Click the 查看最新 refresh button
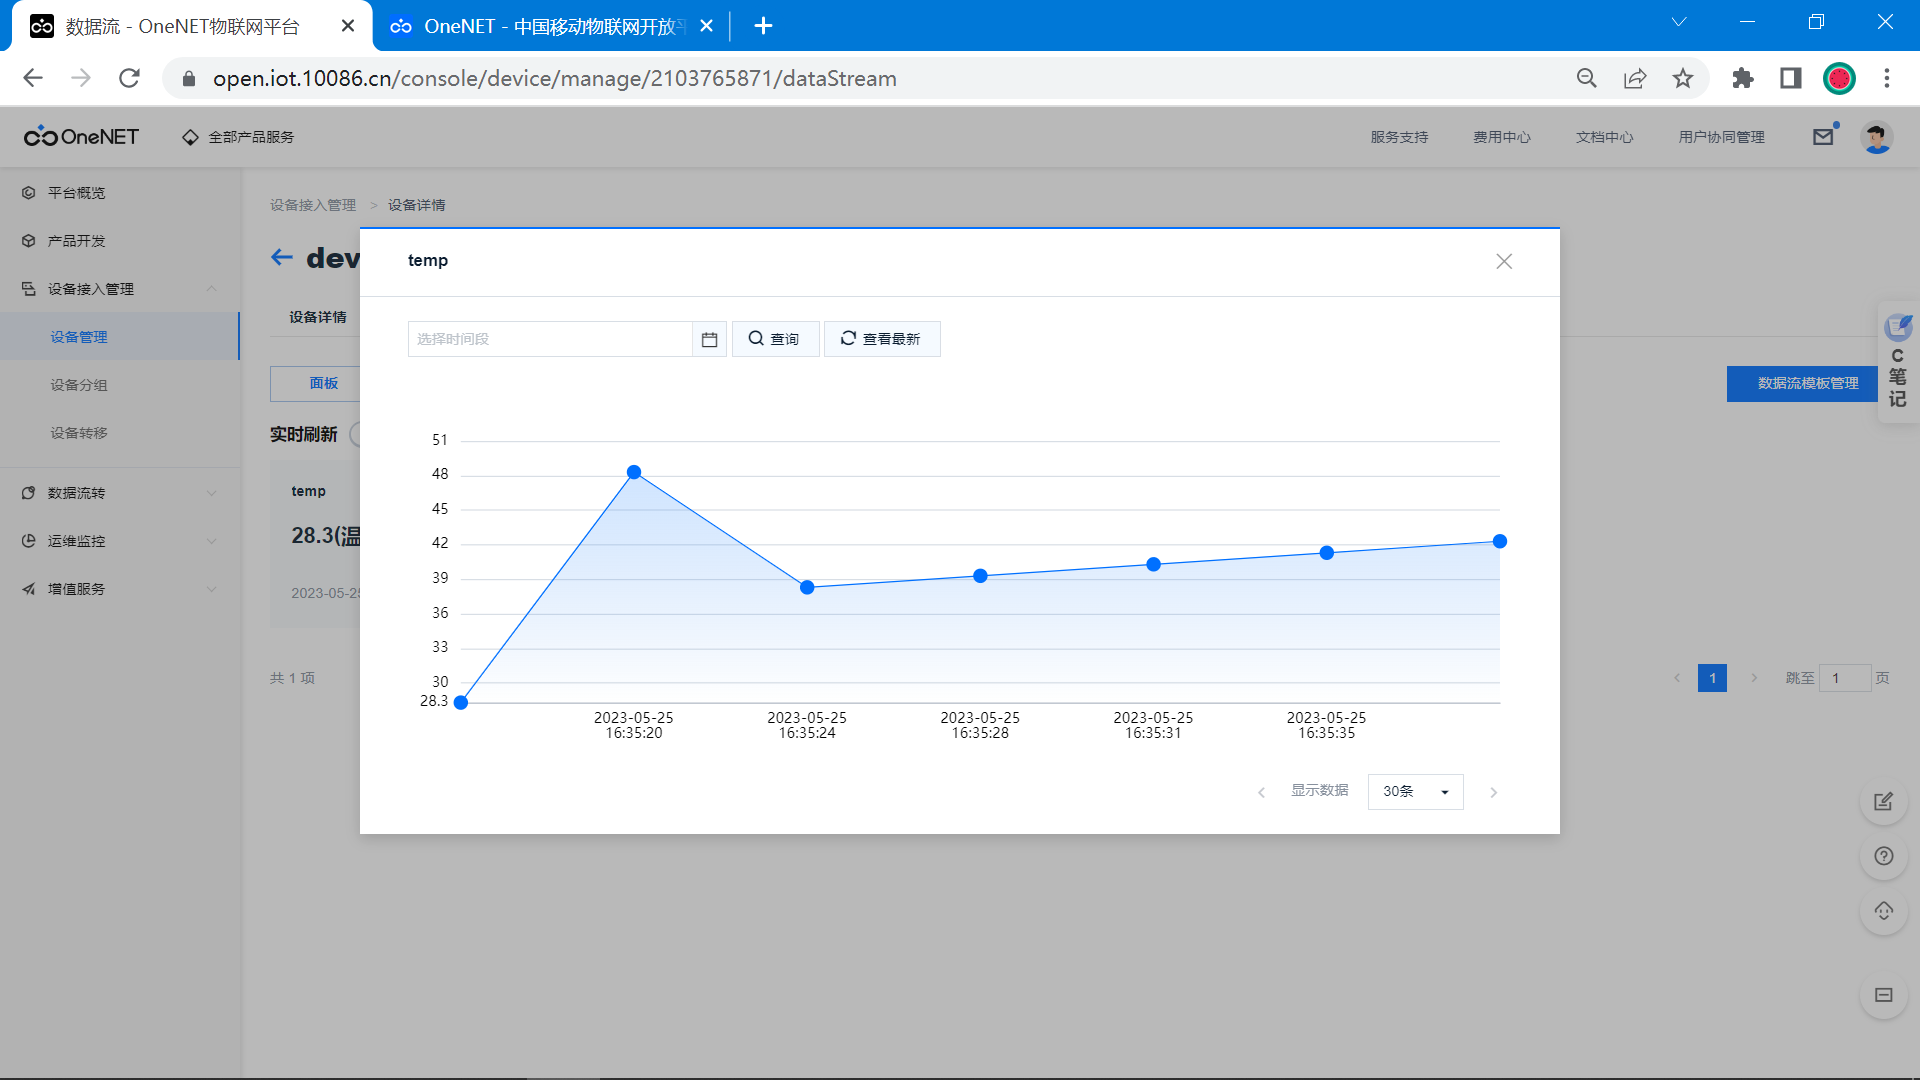The image size is (1920, 1080). click(x=881, y=339)
